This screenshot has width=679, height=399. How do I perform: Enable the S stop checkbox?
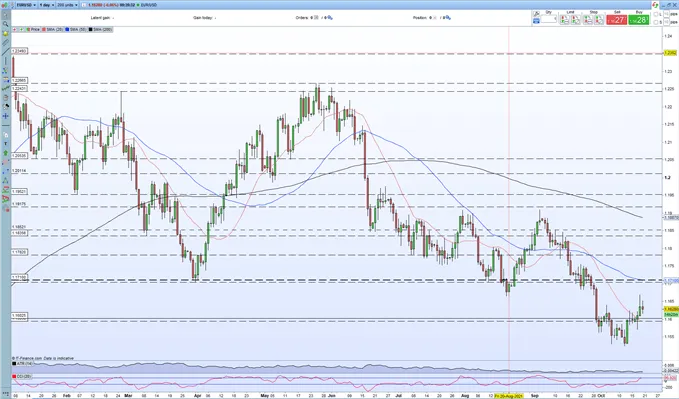pos(656,22)
